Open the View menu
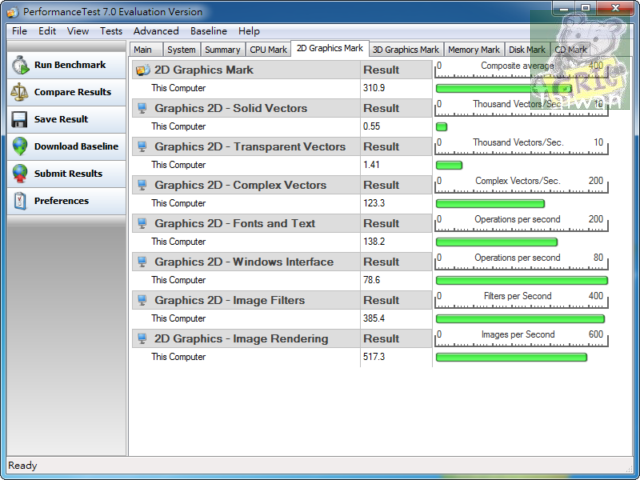 [78, 31]
